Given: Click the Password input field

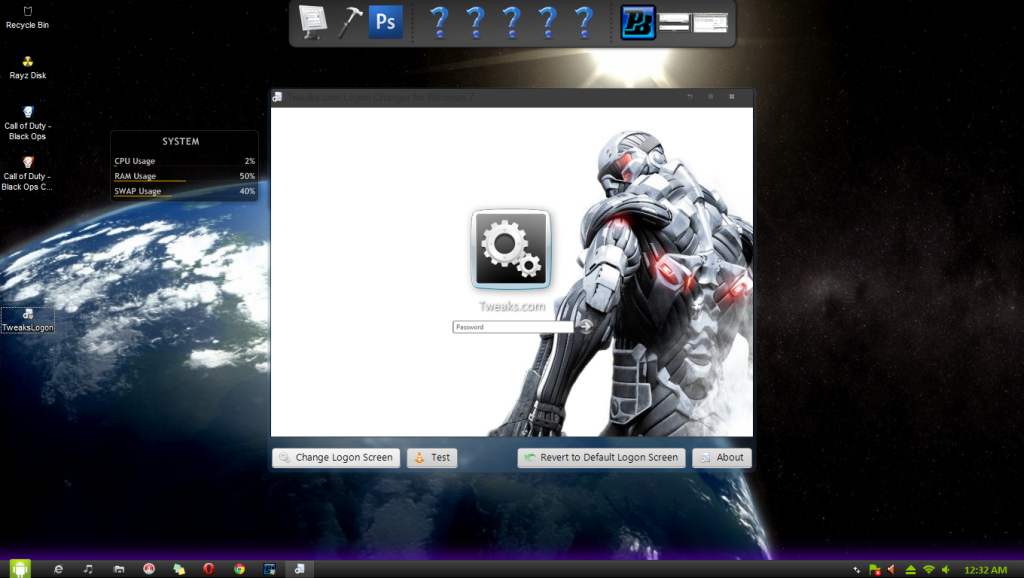Looking at the screenshot, I should pyautogui.click(x=512, y=327).
